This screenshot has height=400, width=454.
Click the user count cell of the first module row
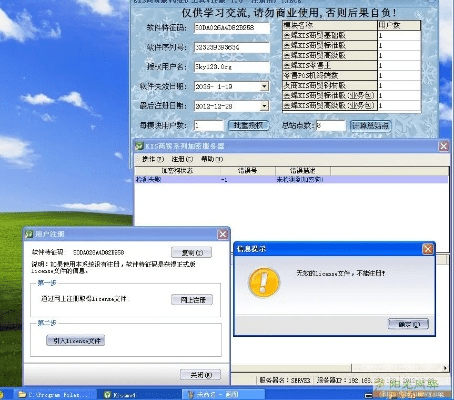tap(399, 35)
